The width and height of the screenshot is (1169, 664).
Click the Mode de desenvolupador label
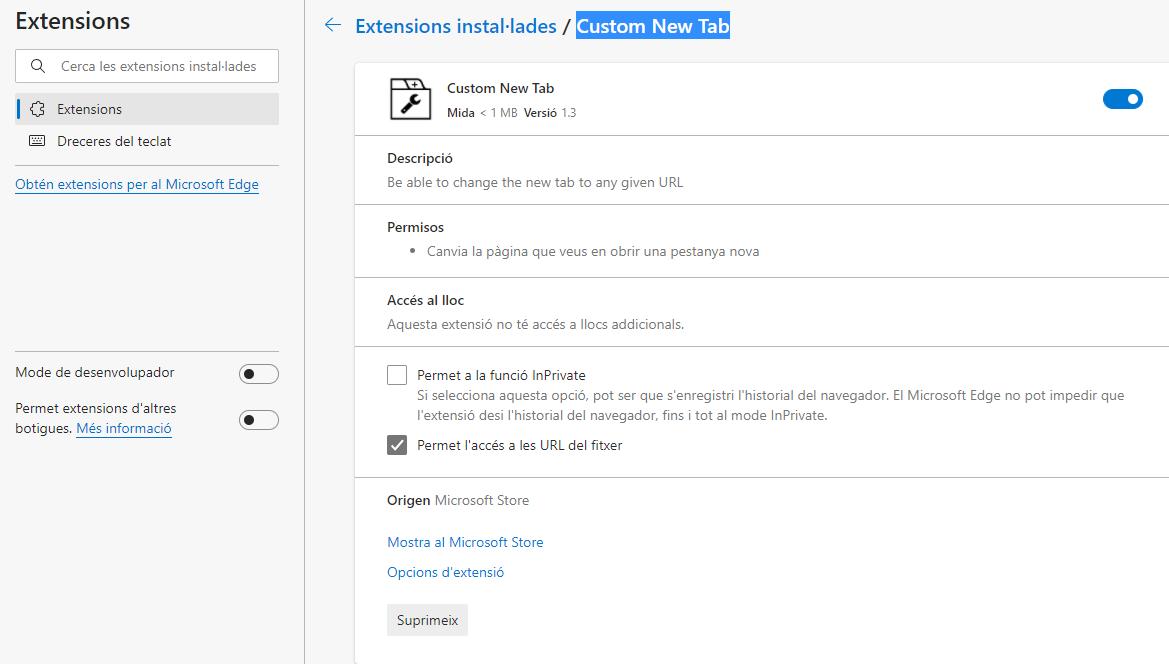tap(95, 373)
